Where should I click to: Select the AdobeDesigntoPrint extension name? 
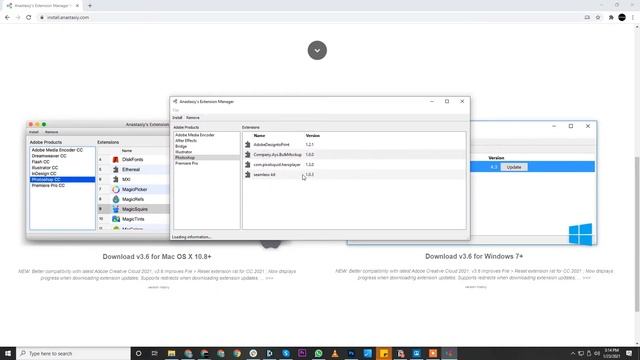click(271, 144)
